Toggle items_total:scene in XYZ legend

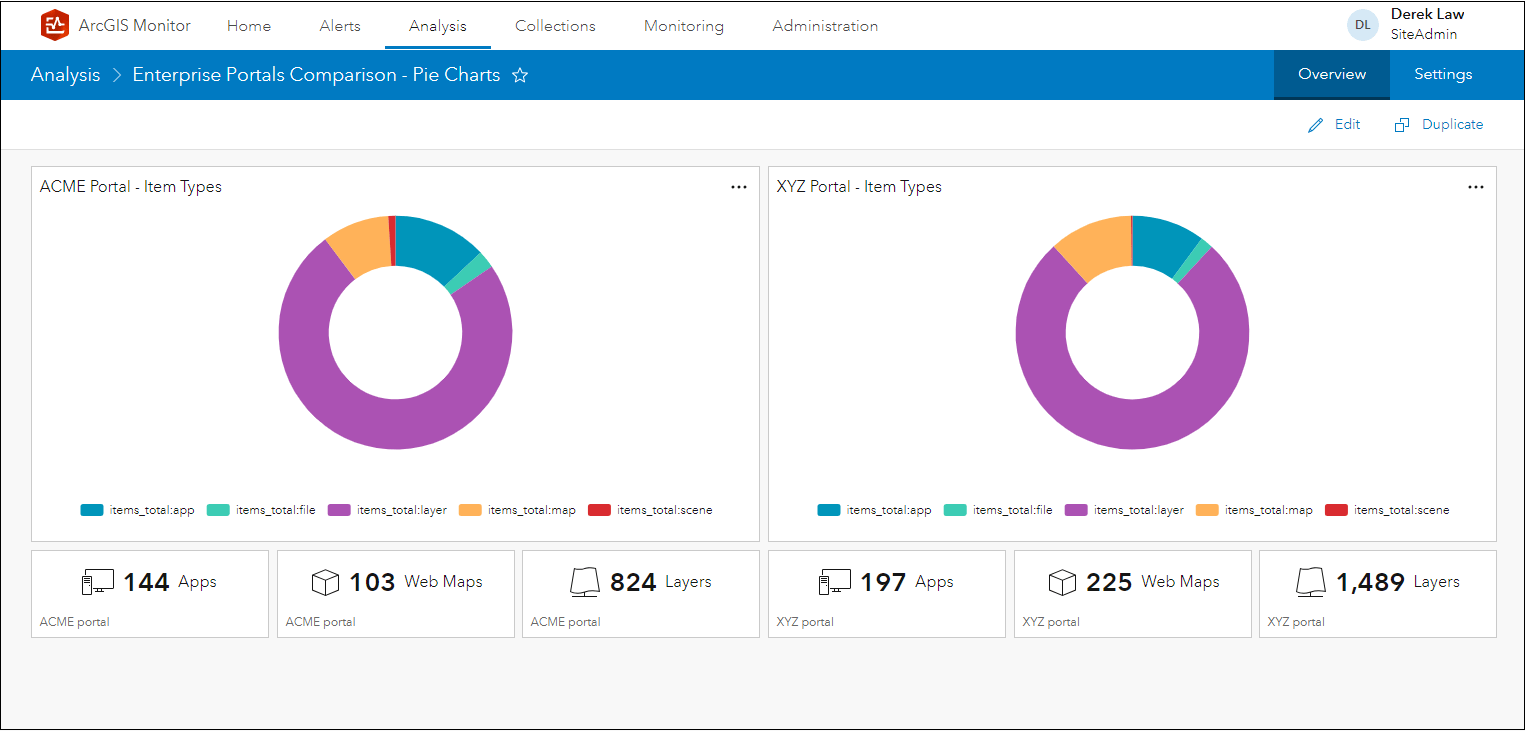point(1387,510)
